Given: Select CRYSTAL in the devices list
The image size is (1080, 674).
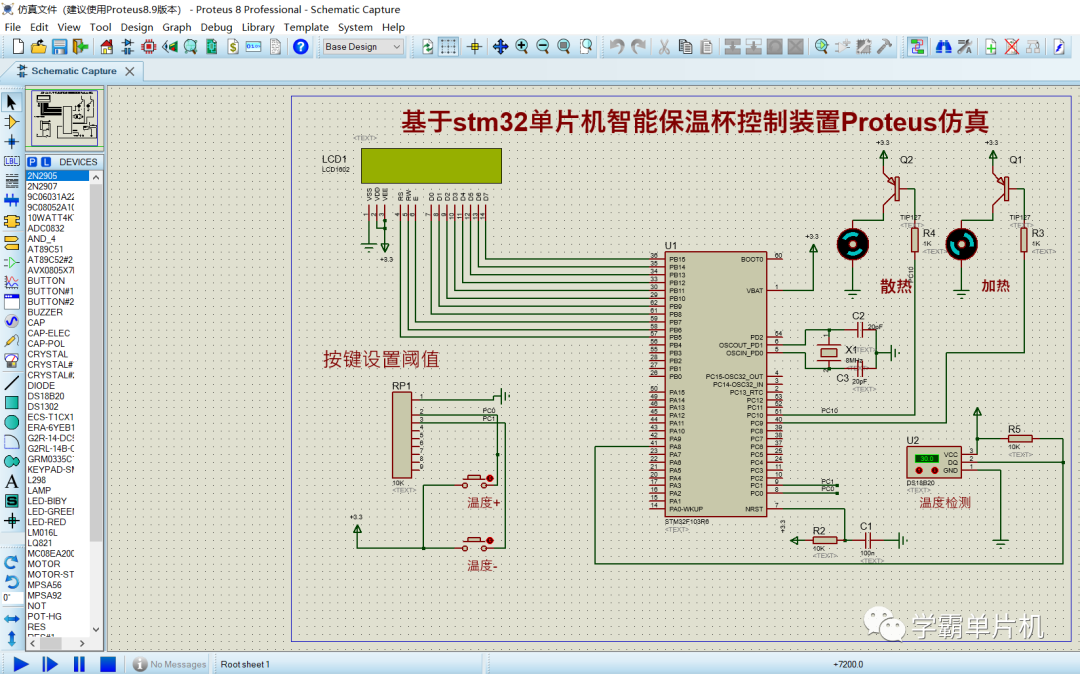Looking at the screenshot, I should (58, 355).
